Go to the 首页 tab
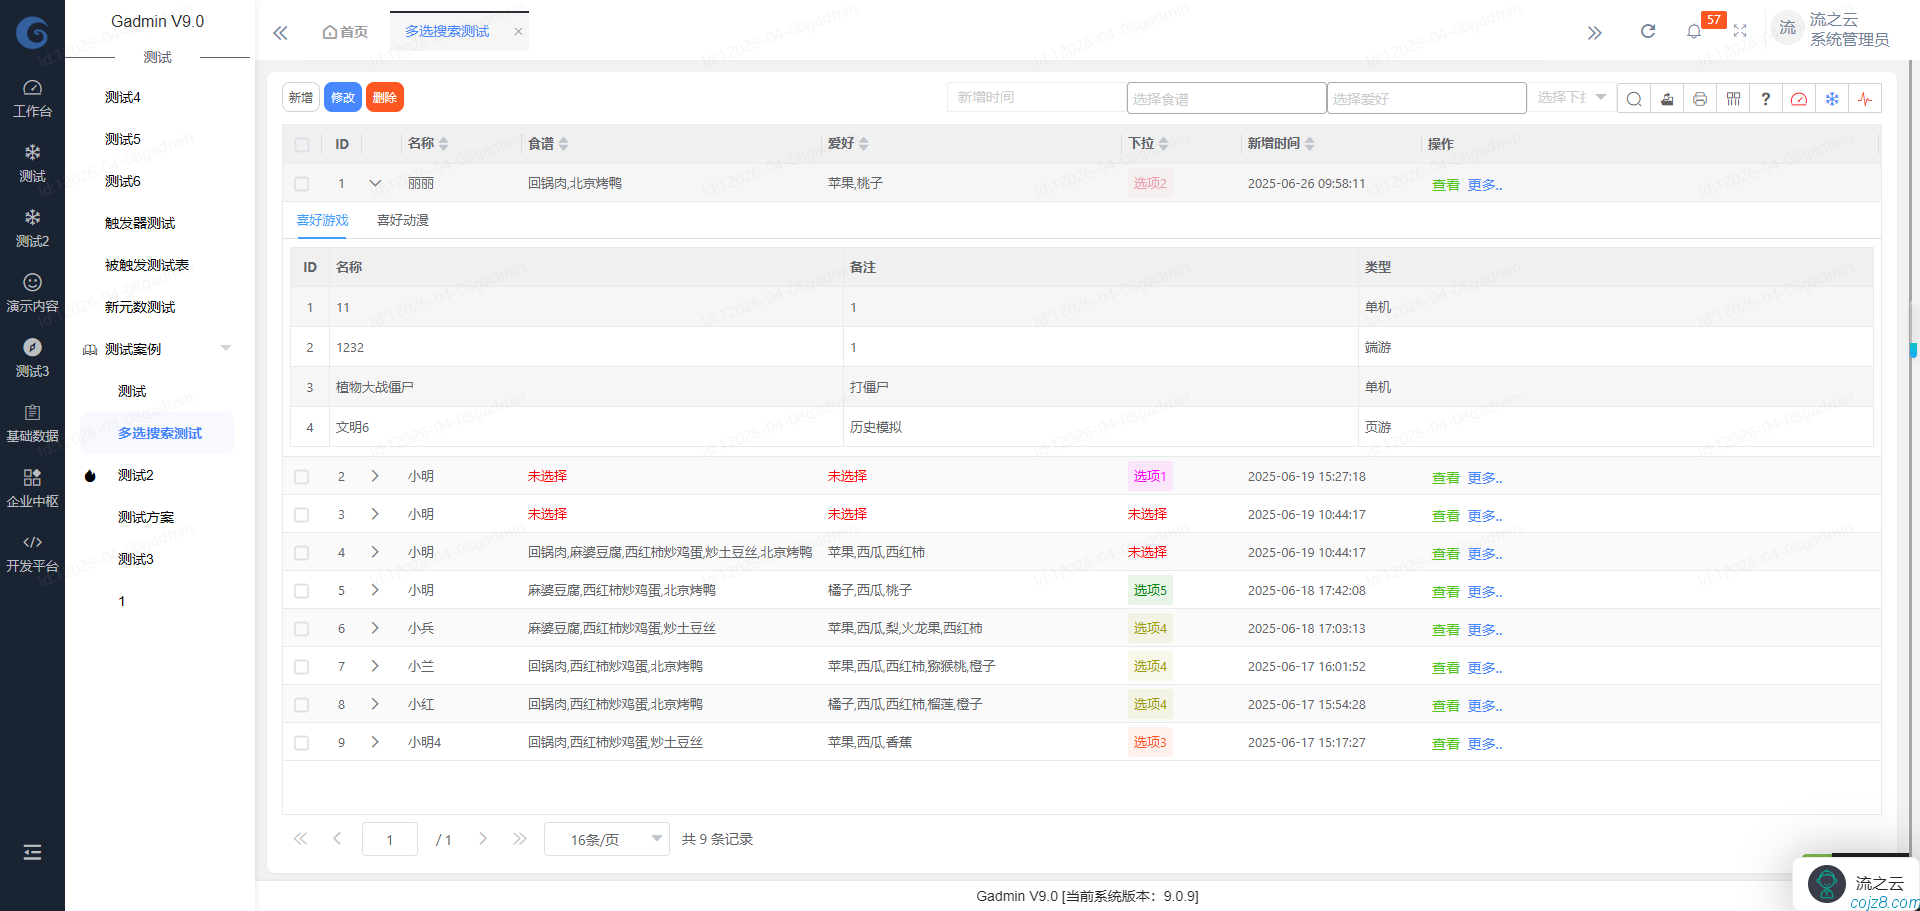This screenshot has height=911, width=1920. tap(344, 31)
